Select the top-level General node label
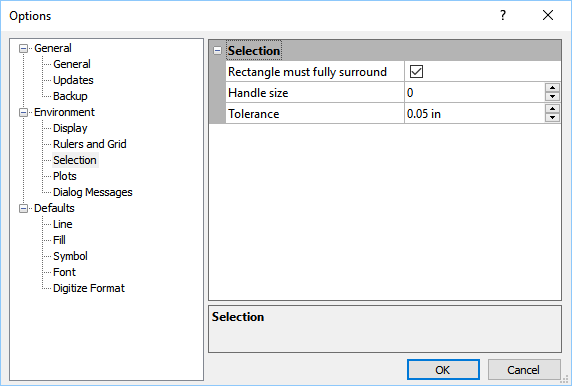The width and height of the screenshot is (572, 386). [53, 48]
